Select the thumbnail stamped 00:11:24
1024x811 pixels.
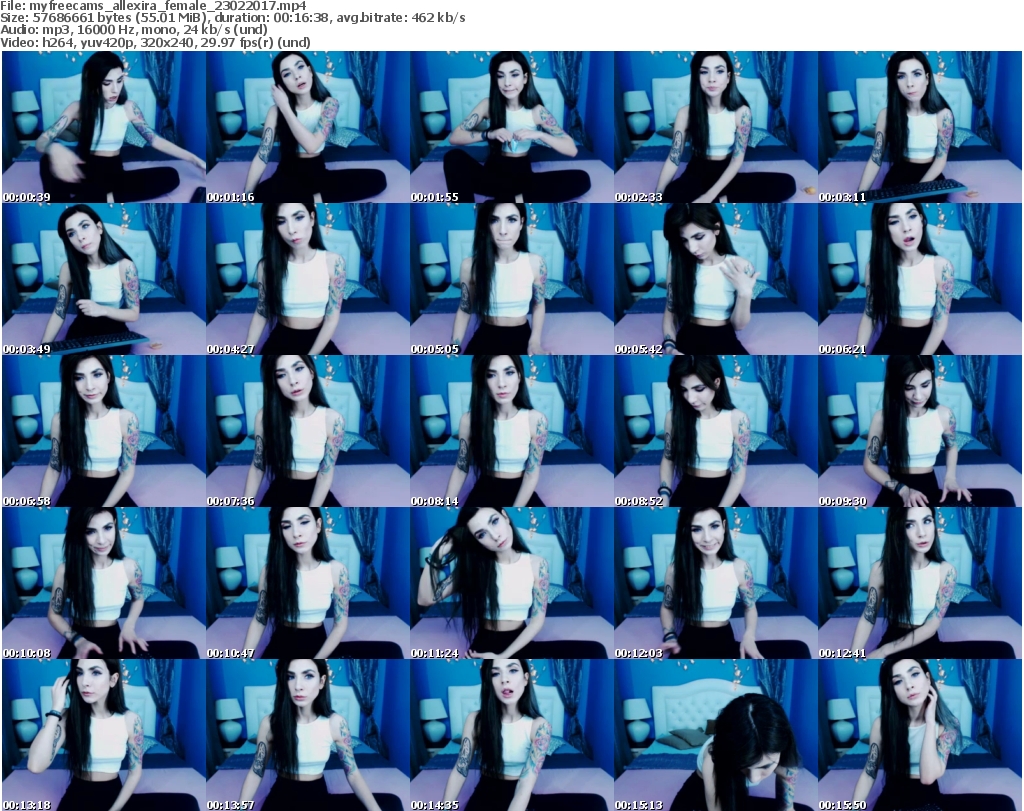tap(512, 584)
